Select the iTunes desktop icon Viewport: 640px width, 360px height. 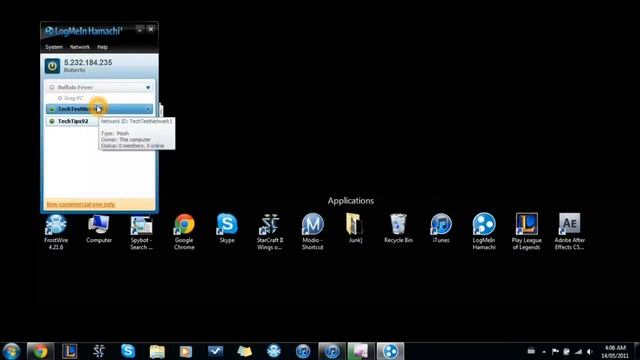click(441, 229)
